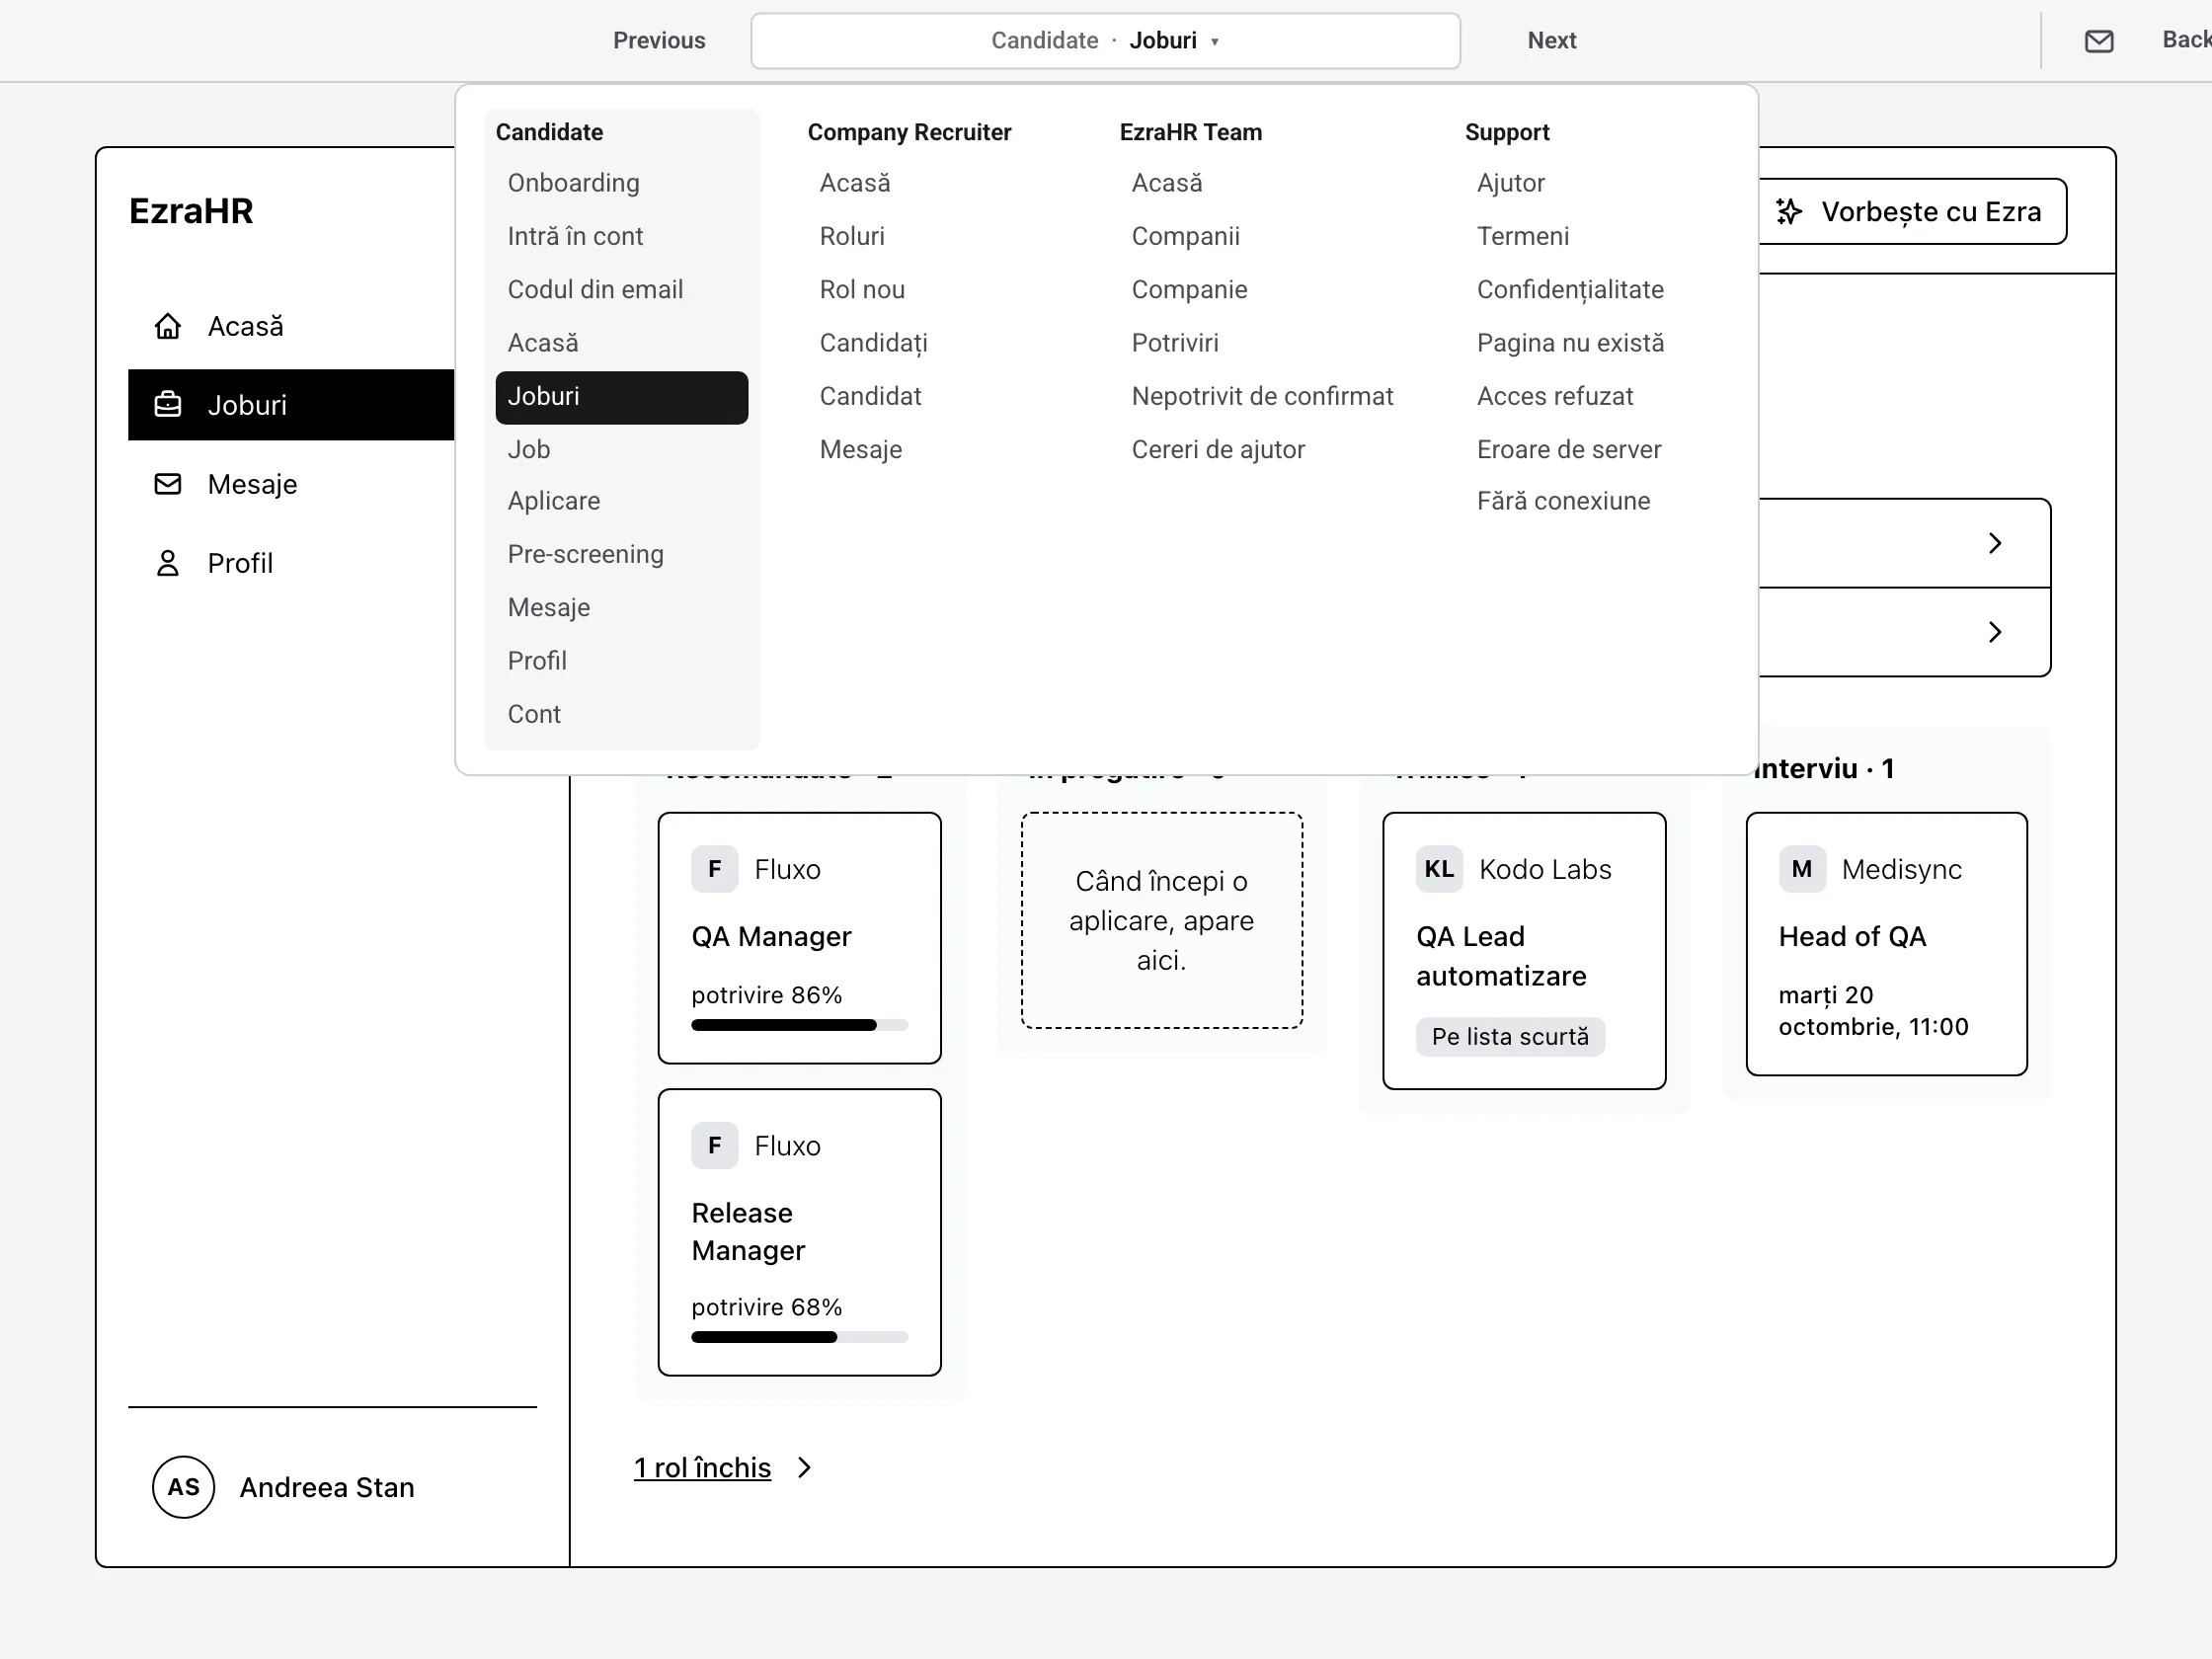Select Pre-screening in Candidate menu

pos(621,554)
